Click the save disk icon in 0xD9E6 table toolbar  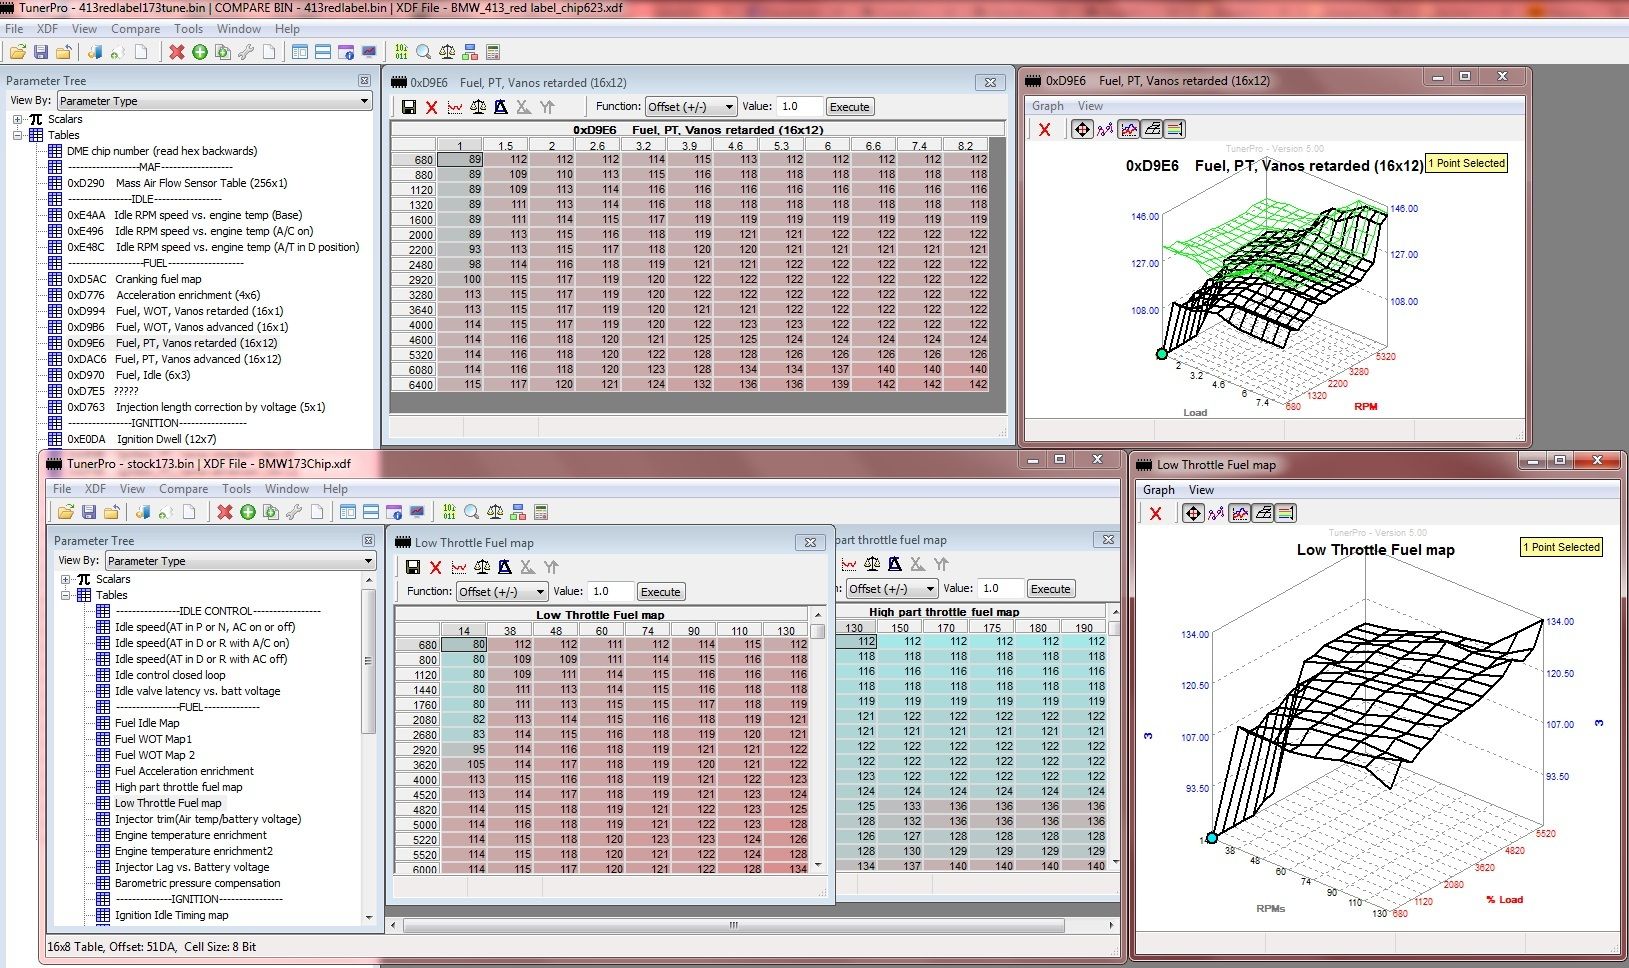tap(409, 107)
